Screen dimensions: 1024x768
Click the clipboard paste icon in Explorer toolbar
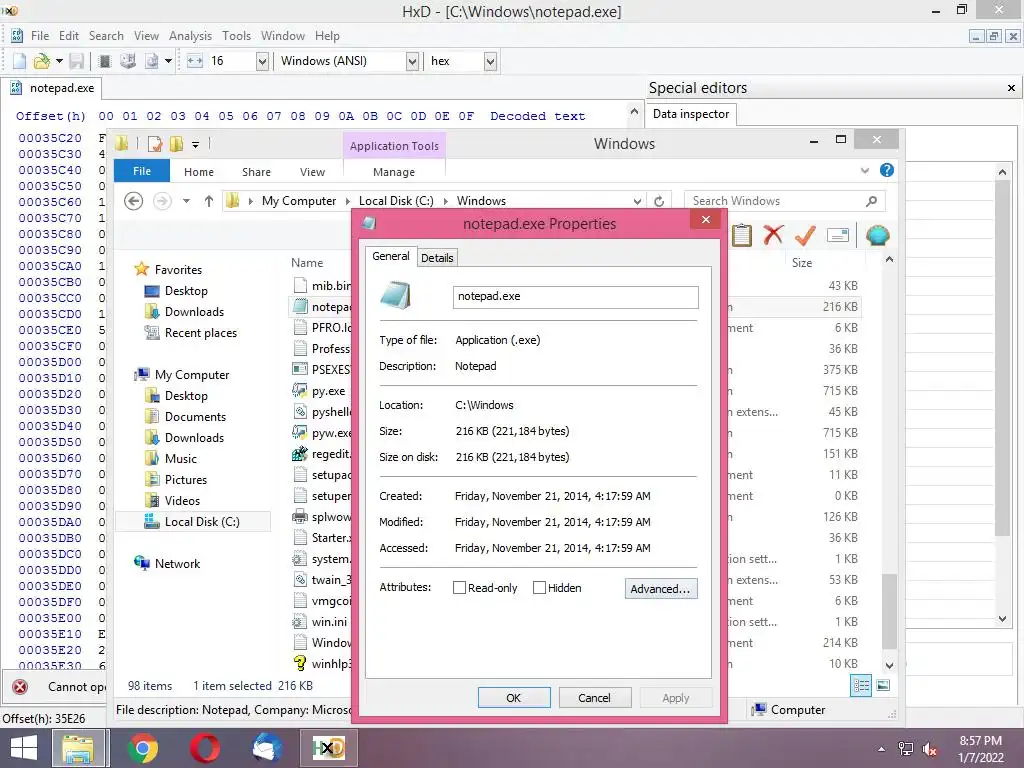[x=741, y=235]
